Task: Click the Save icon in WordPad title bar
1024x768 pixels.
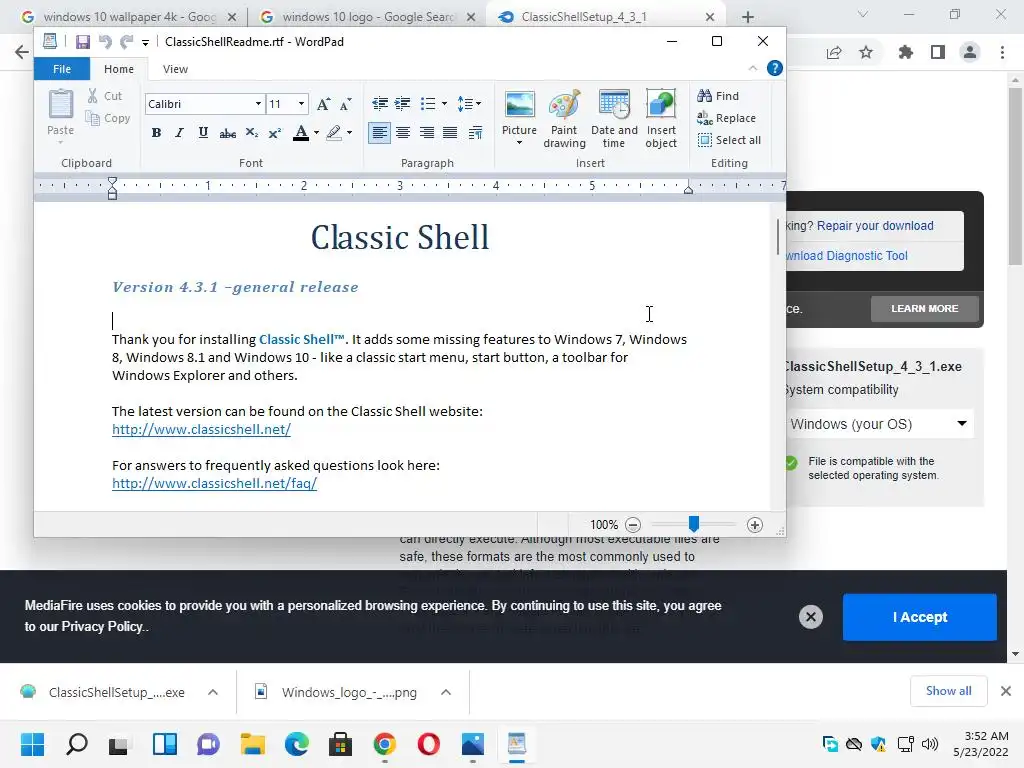Action: coord(82,42)
